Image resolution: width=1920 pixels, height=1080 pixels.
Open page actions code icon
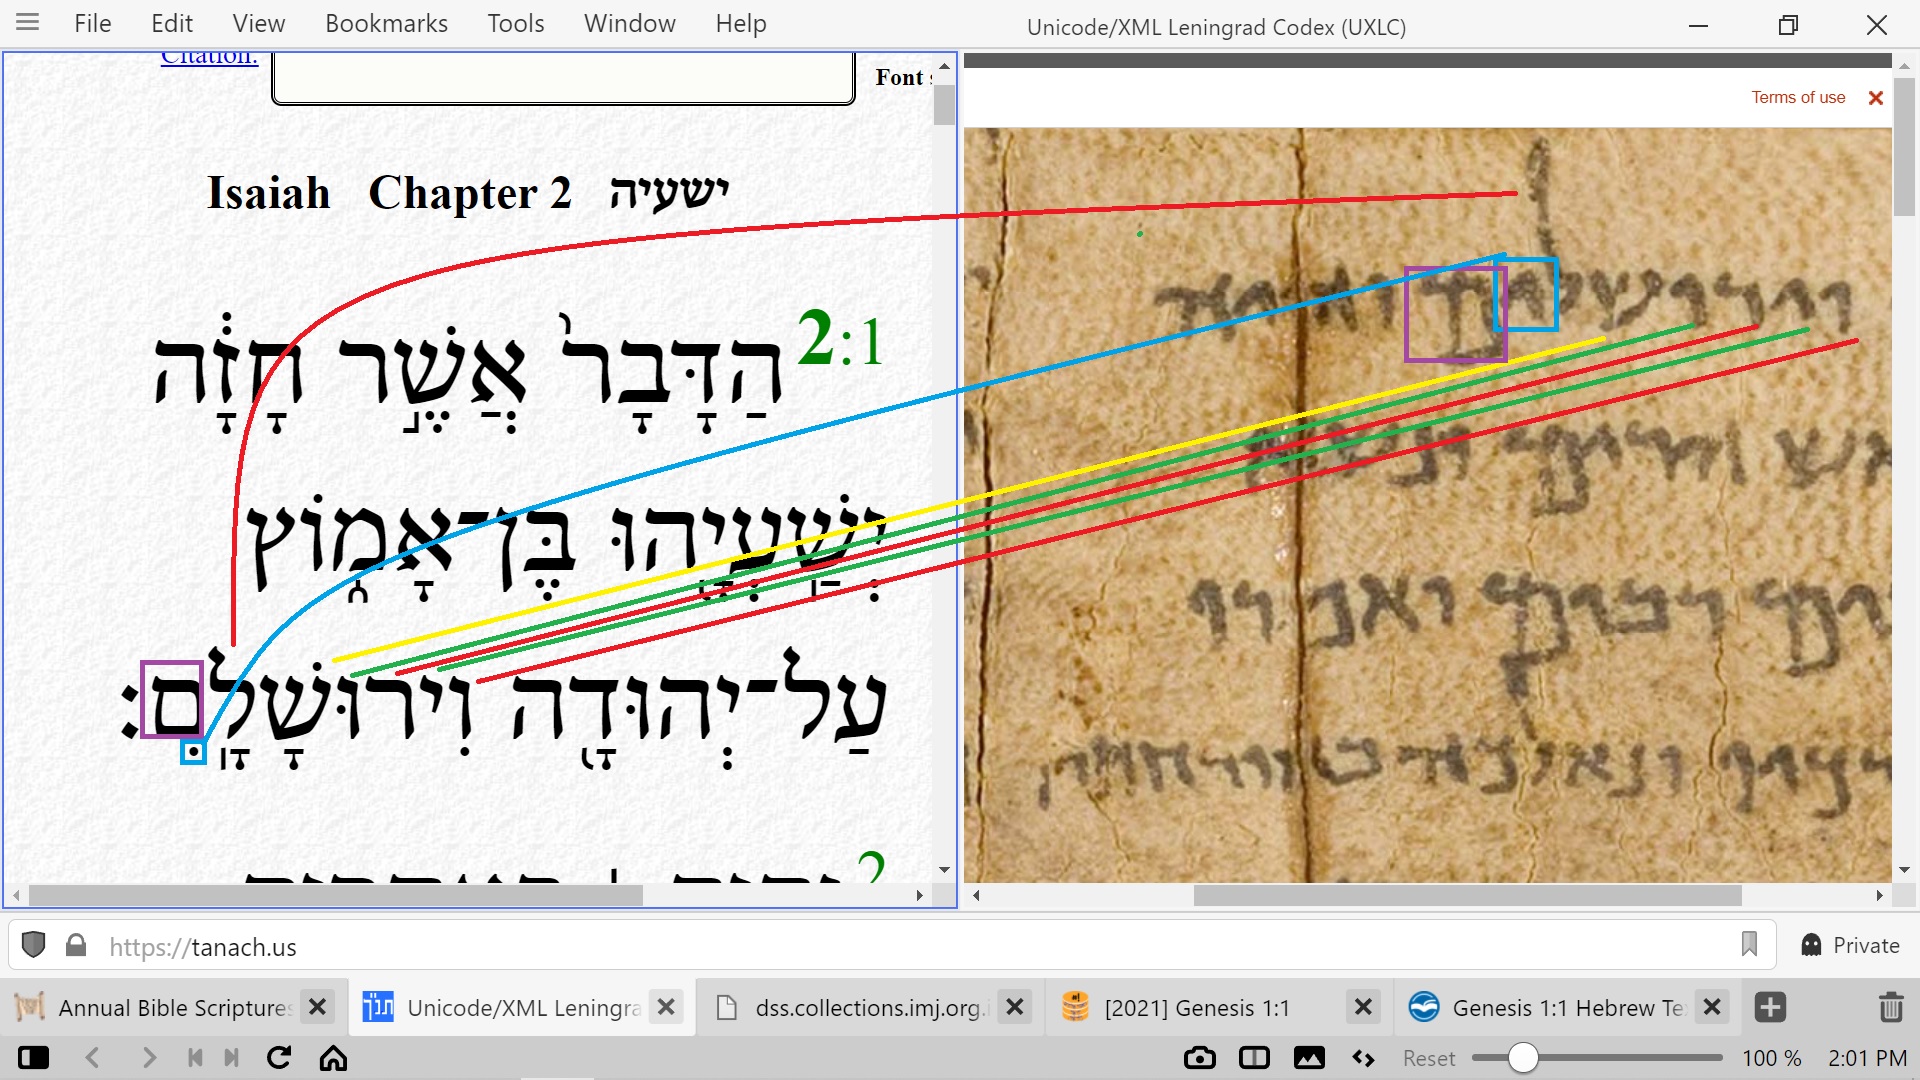(1363, 1058)
